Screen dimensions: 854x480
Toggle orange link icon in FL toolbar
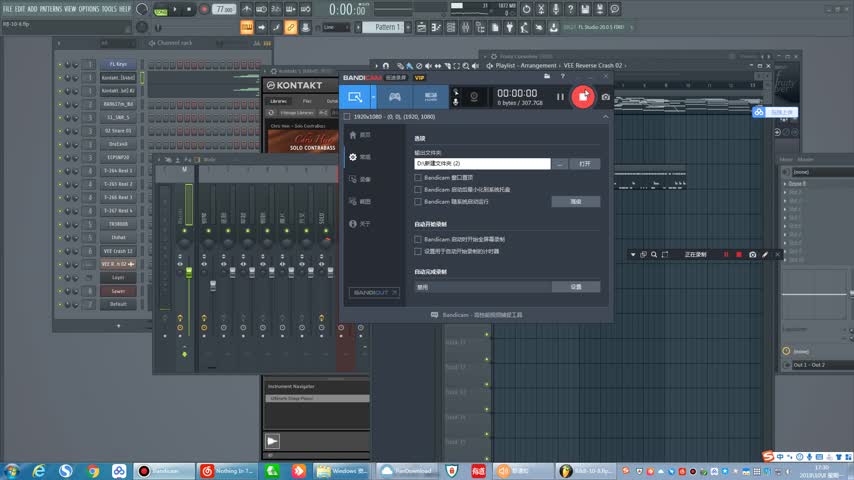click(x=290, y=27)
